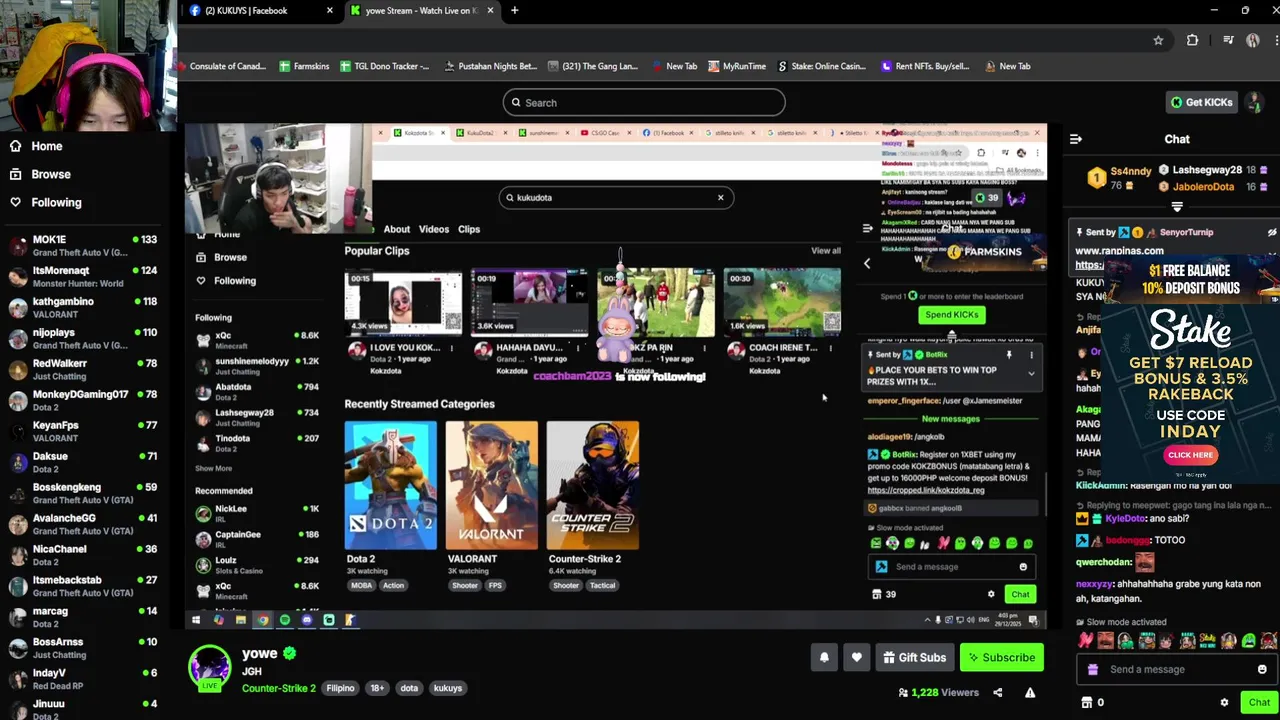Open the browser media control icon
Screen dimensions: 1280x720
[1228, 40]
